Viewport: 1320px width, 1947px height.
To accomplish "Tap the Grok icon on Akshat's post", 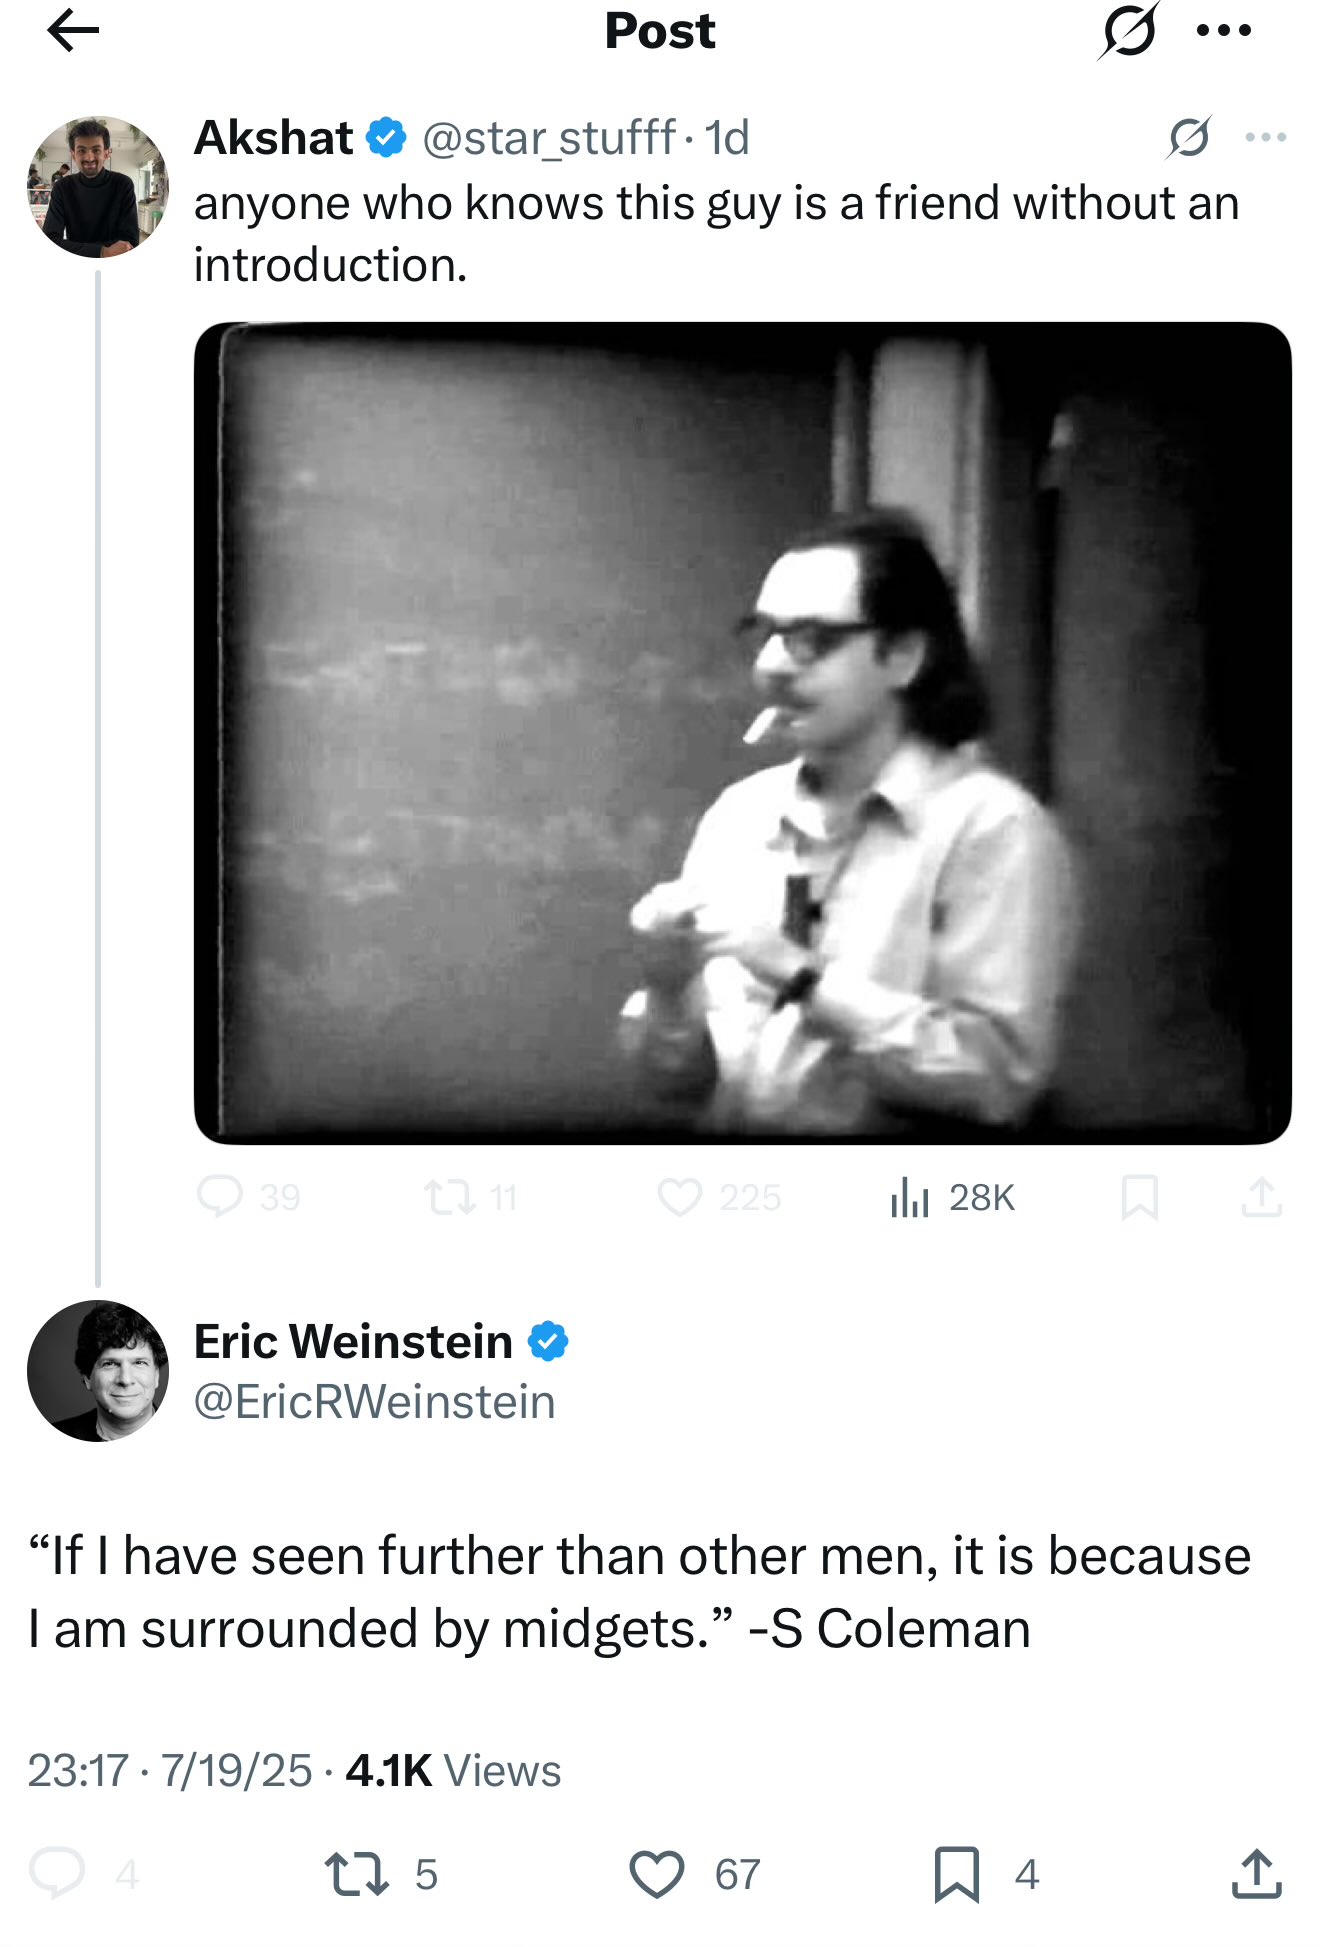I will 1189,137.
